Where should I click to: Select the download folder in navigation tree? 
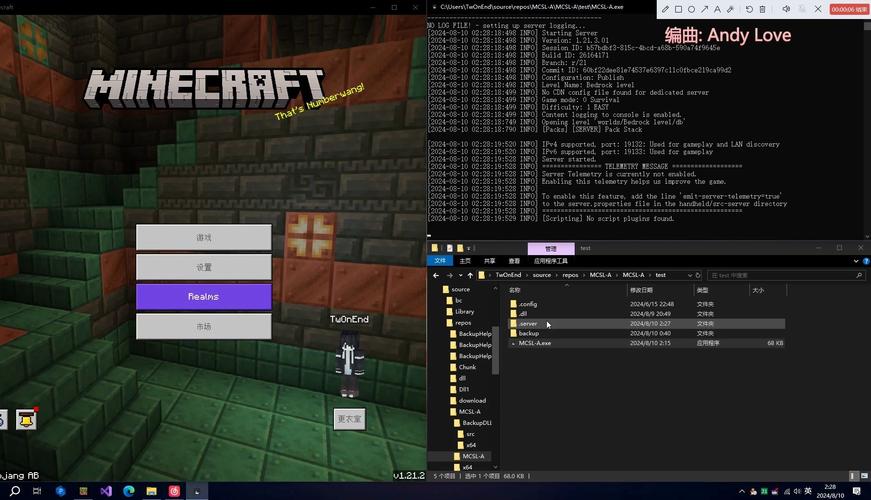472,400
